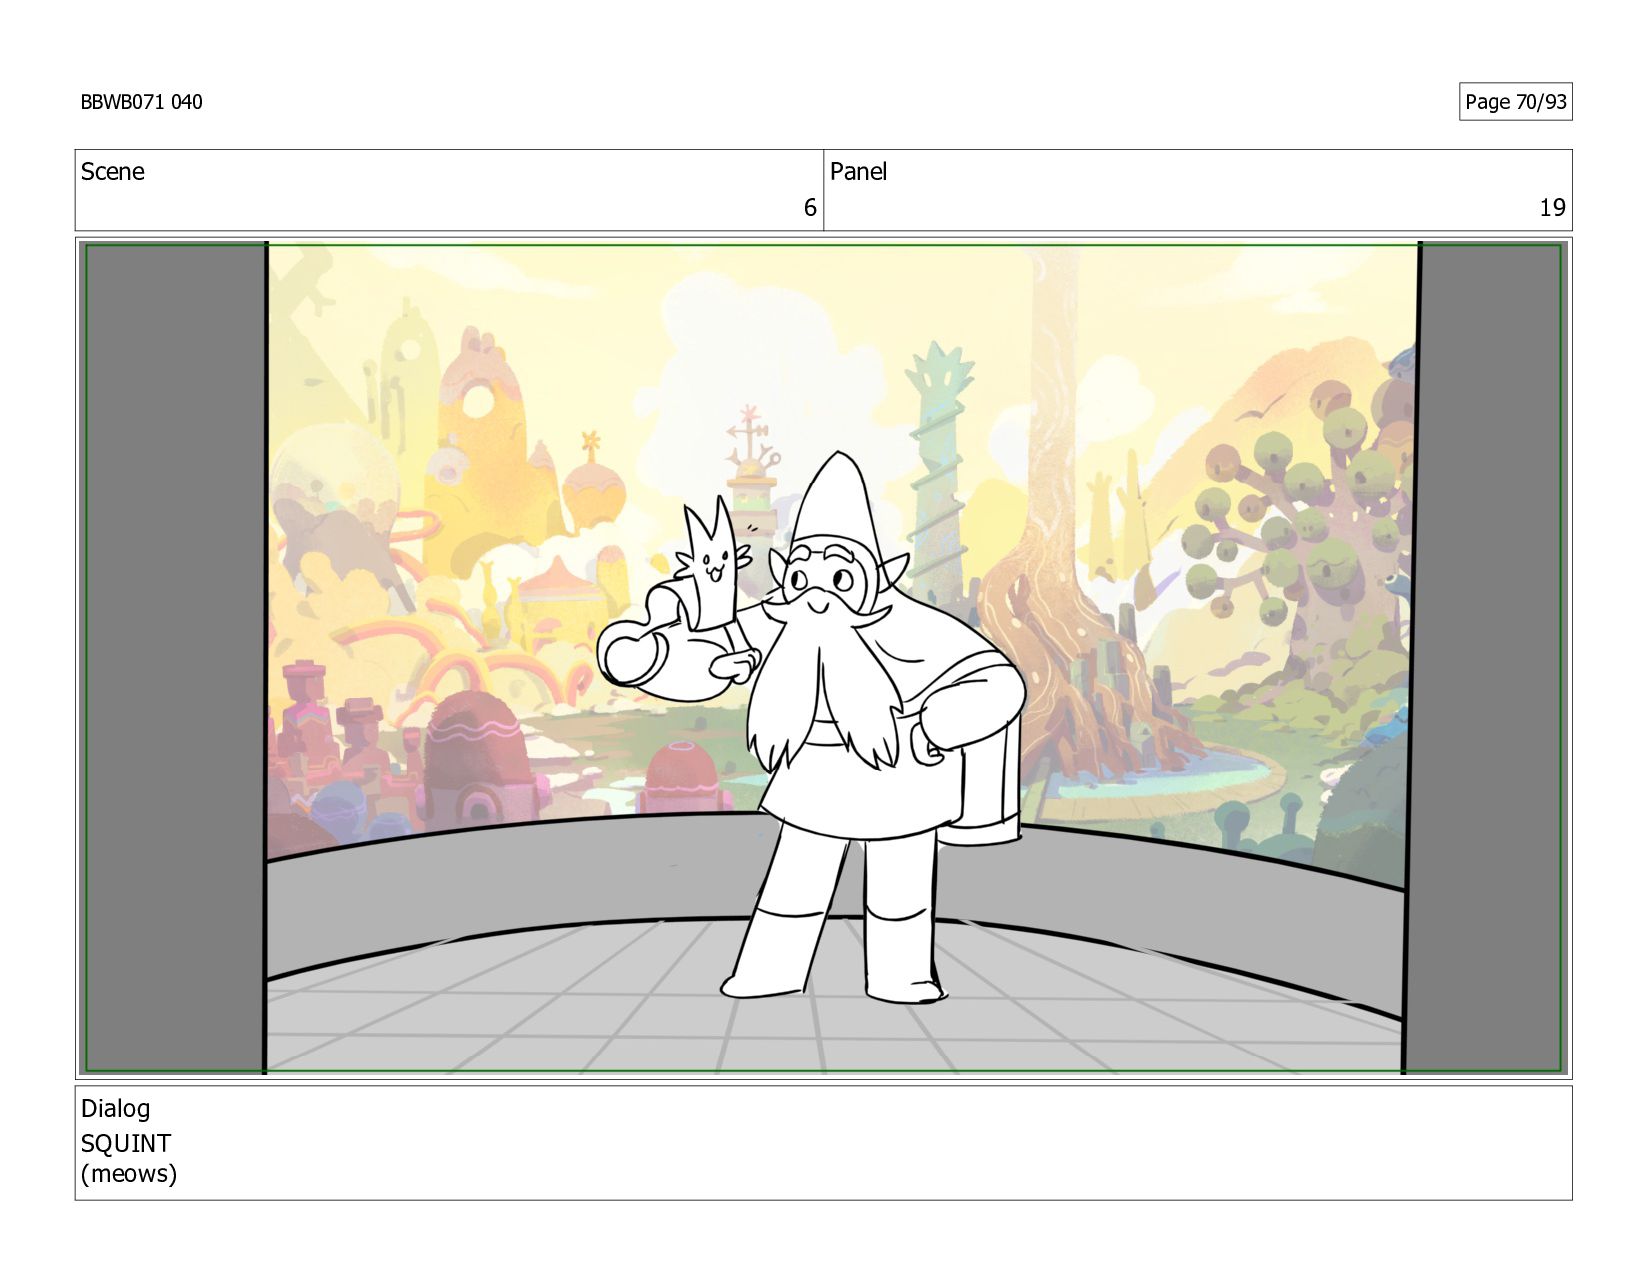Click the Page 70/93 indicator box
This screenshot has height=1275, width=1650.
coord(1515,102)
